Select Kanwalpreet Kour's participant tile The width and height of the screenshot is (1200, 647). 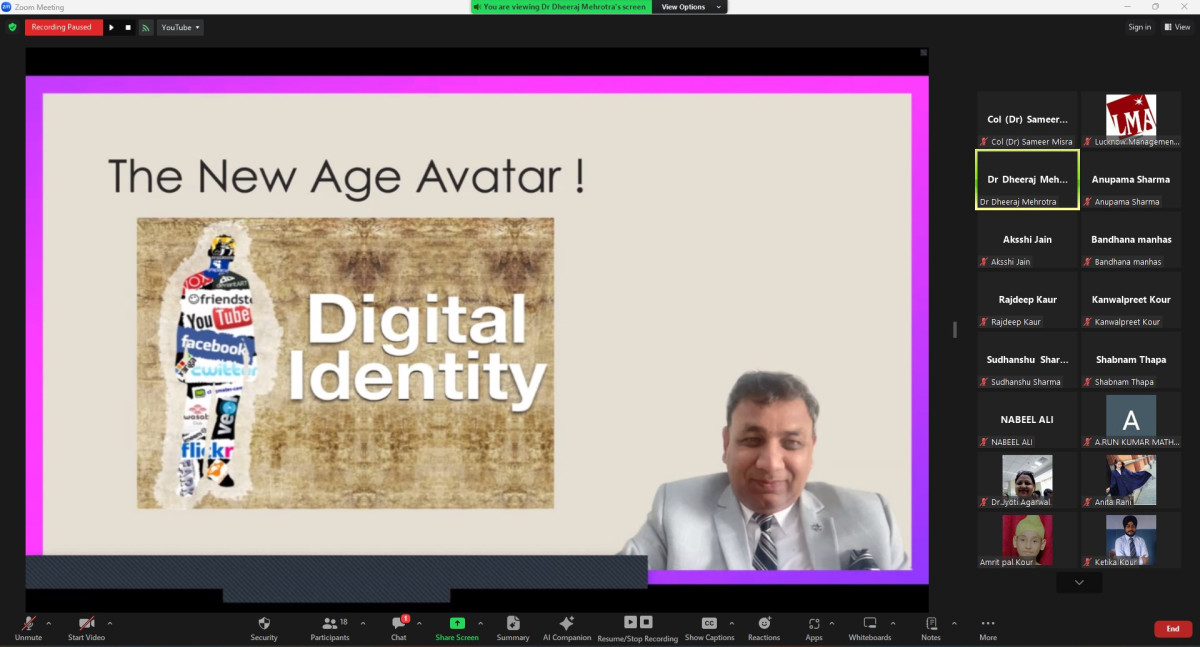pos(1131,300)
